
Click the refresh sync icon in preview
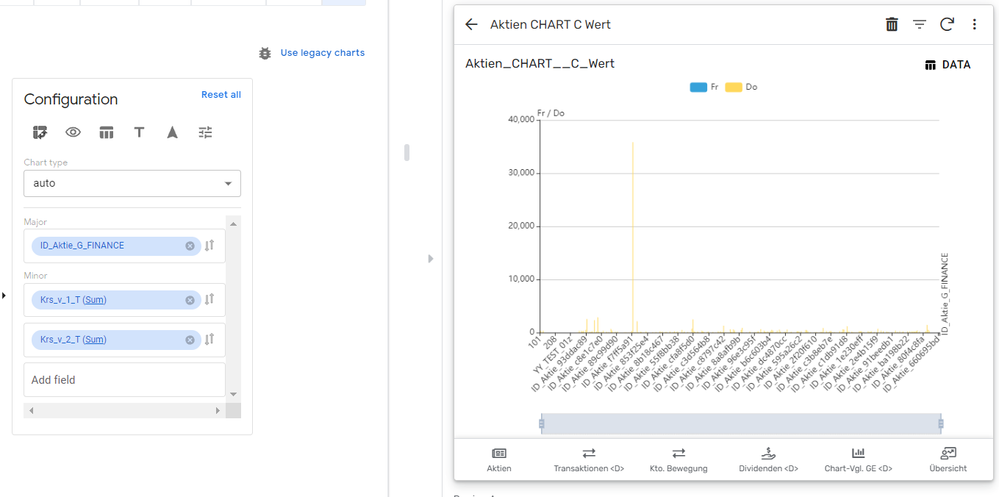pyautogui.click(x=947, y=25)
